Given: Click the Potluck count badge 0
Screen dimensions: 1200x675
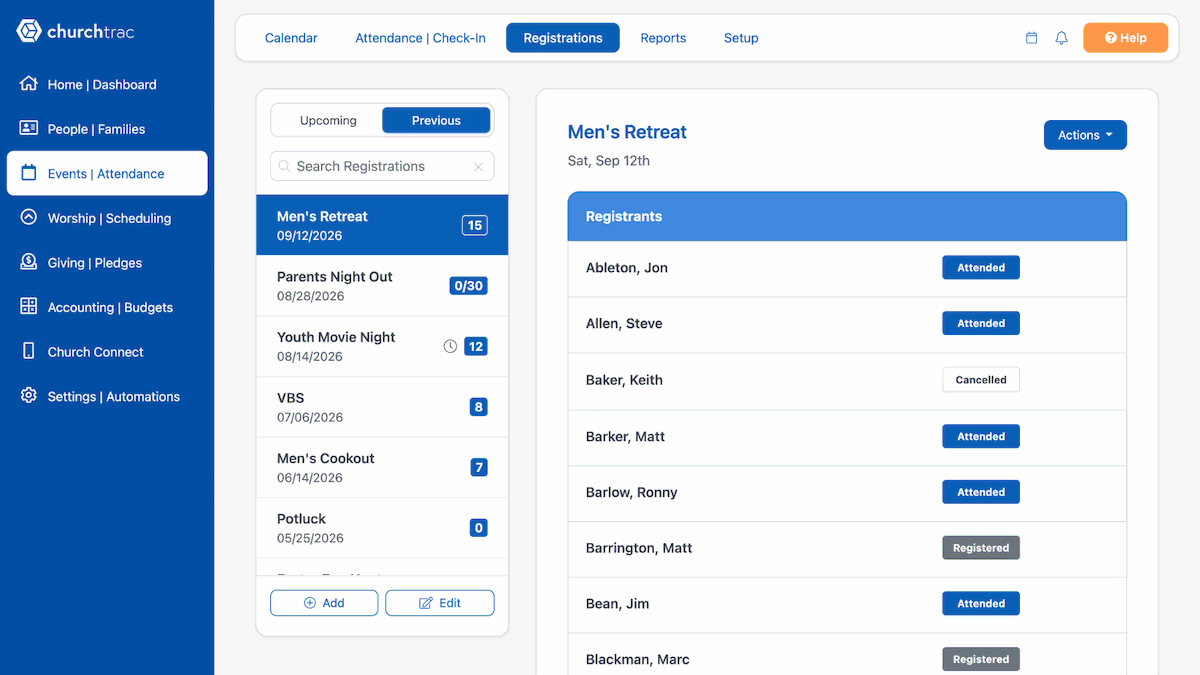Looking at the screenshot, I should pyautogui.click(x=479, y=528).
